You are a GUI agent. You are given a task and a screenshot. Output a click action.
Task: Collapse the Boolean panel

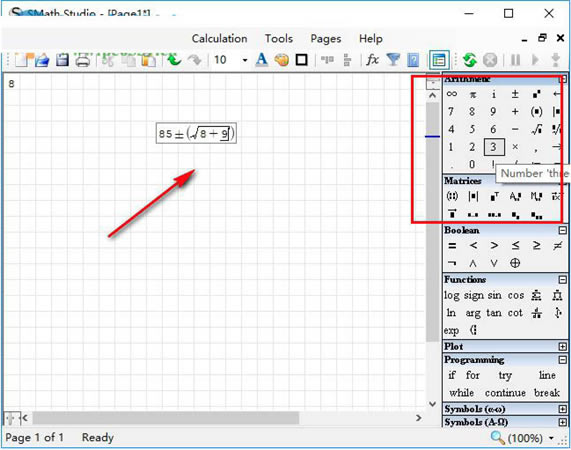click(563, 230)
